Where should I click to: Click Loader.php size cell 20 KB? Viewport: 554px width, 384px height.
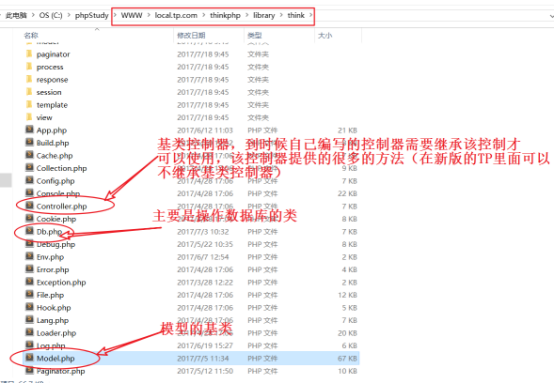point(347,333)
